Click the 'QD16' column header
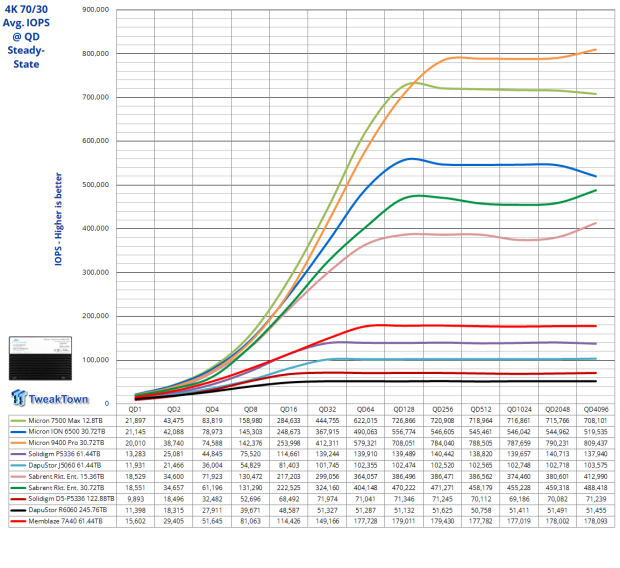 [x=289, y=409]
